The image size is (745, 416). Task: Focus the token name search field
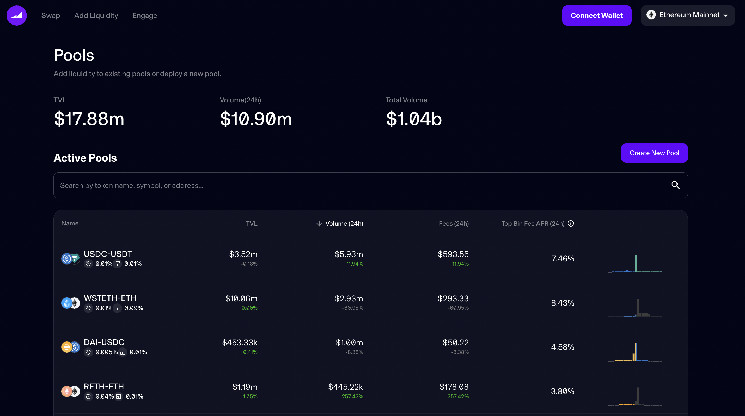point(350,185)
